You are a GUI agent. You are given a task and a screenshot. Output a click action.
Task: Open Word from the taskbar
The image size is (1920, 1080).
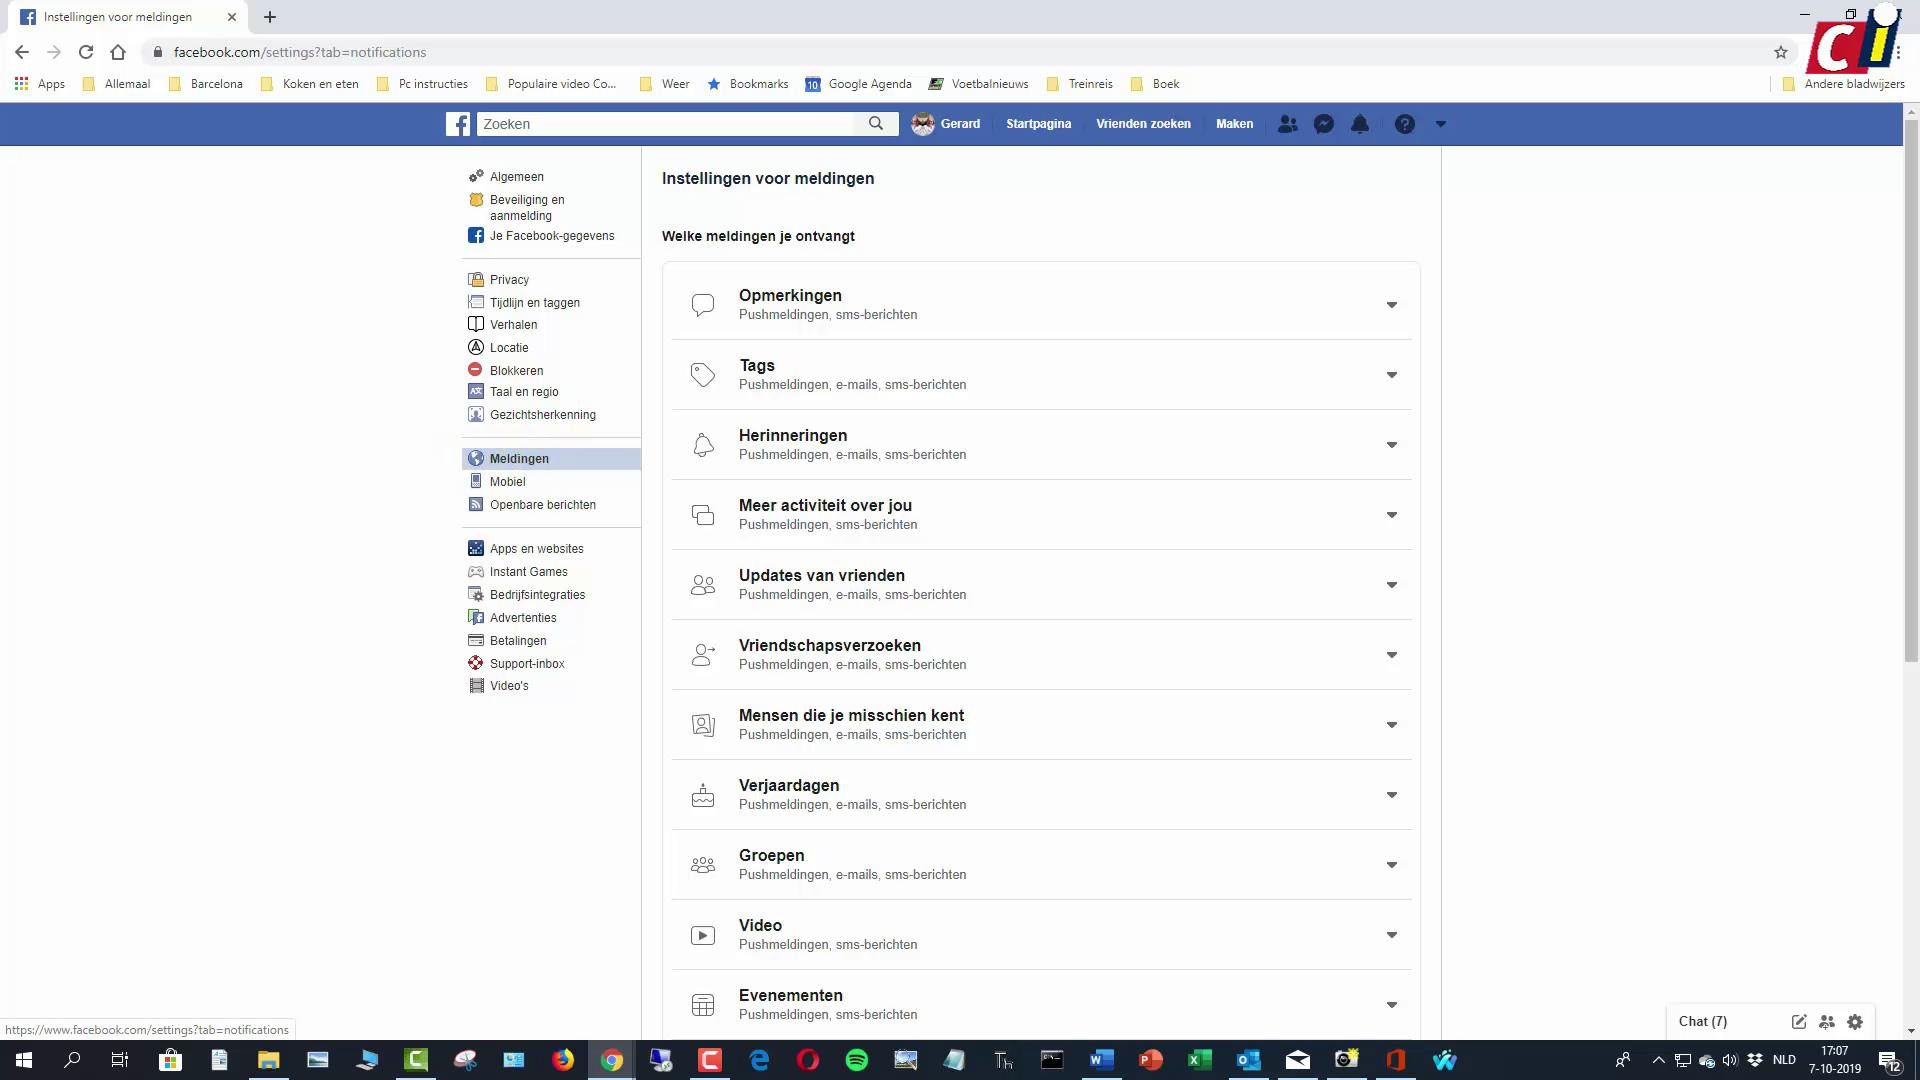pos(1102,1060)
